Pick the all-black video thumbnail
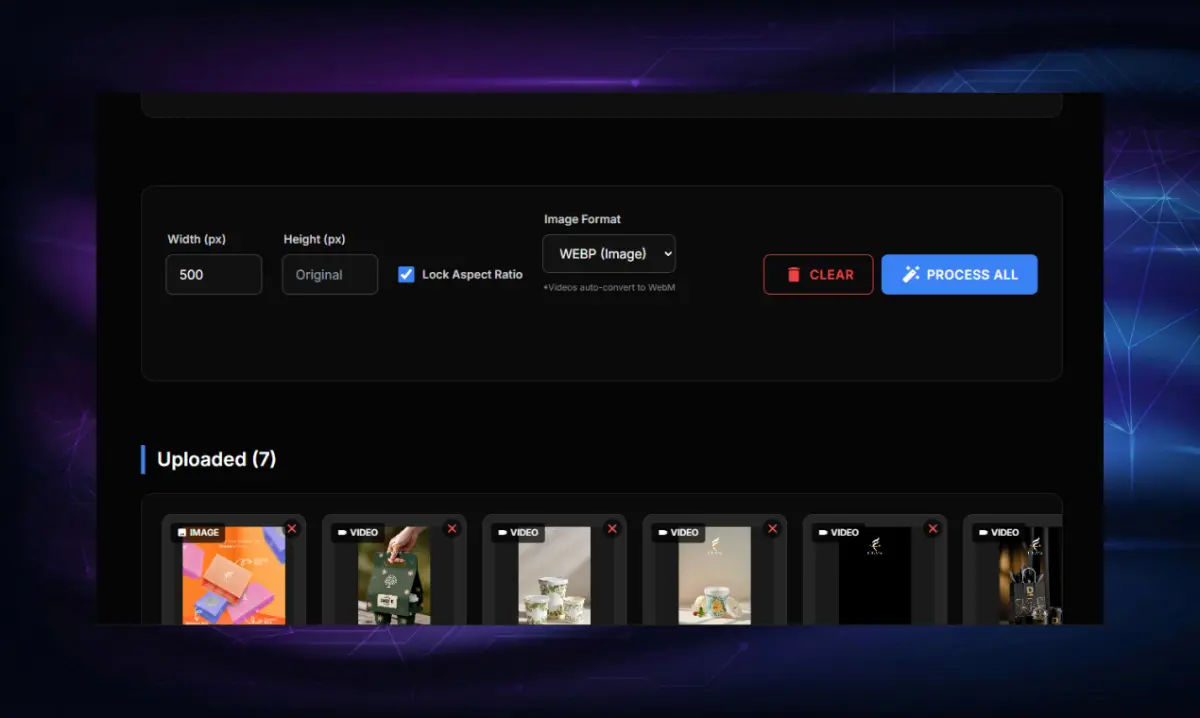 (x=874, y=580)
